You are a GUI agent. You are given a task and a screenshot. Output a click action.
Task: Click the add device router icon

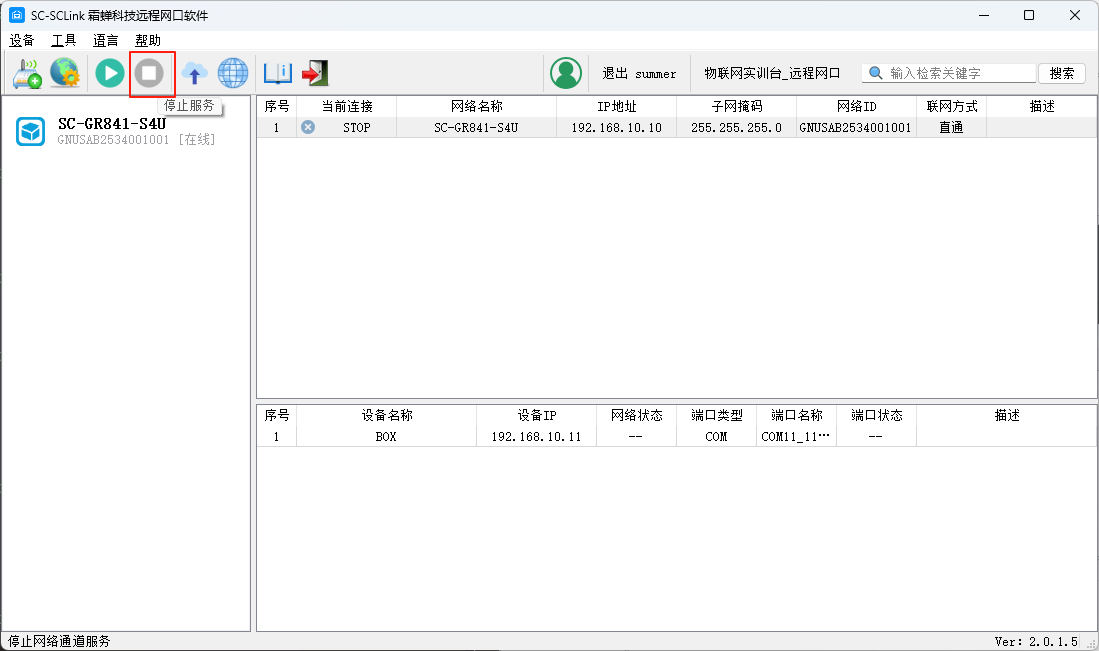(26, 73)
